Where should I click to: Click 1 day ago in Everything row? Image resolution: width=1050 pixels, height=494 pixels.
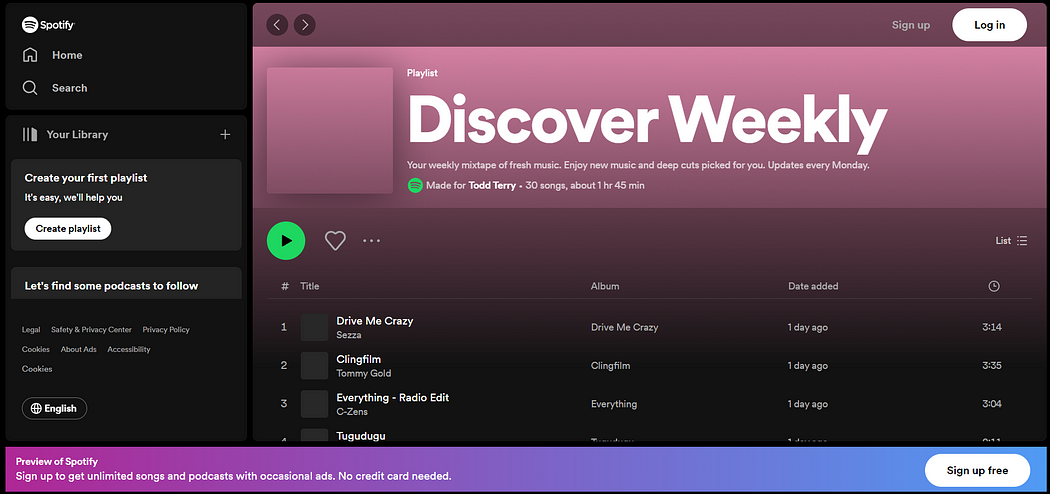[x=808, y=404]
